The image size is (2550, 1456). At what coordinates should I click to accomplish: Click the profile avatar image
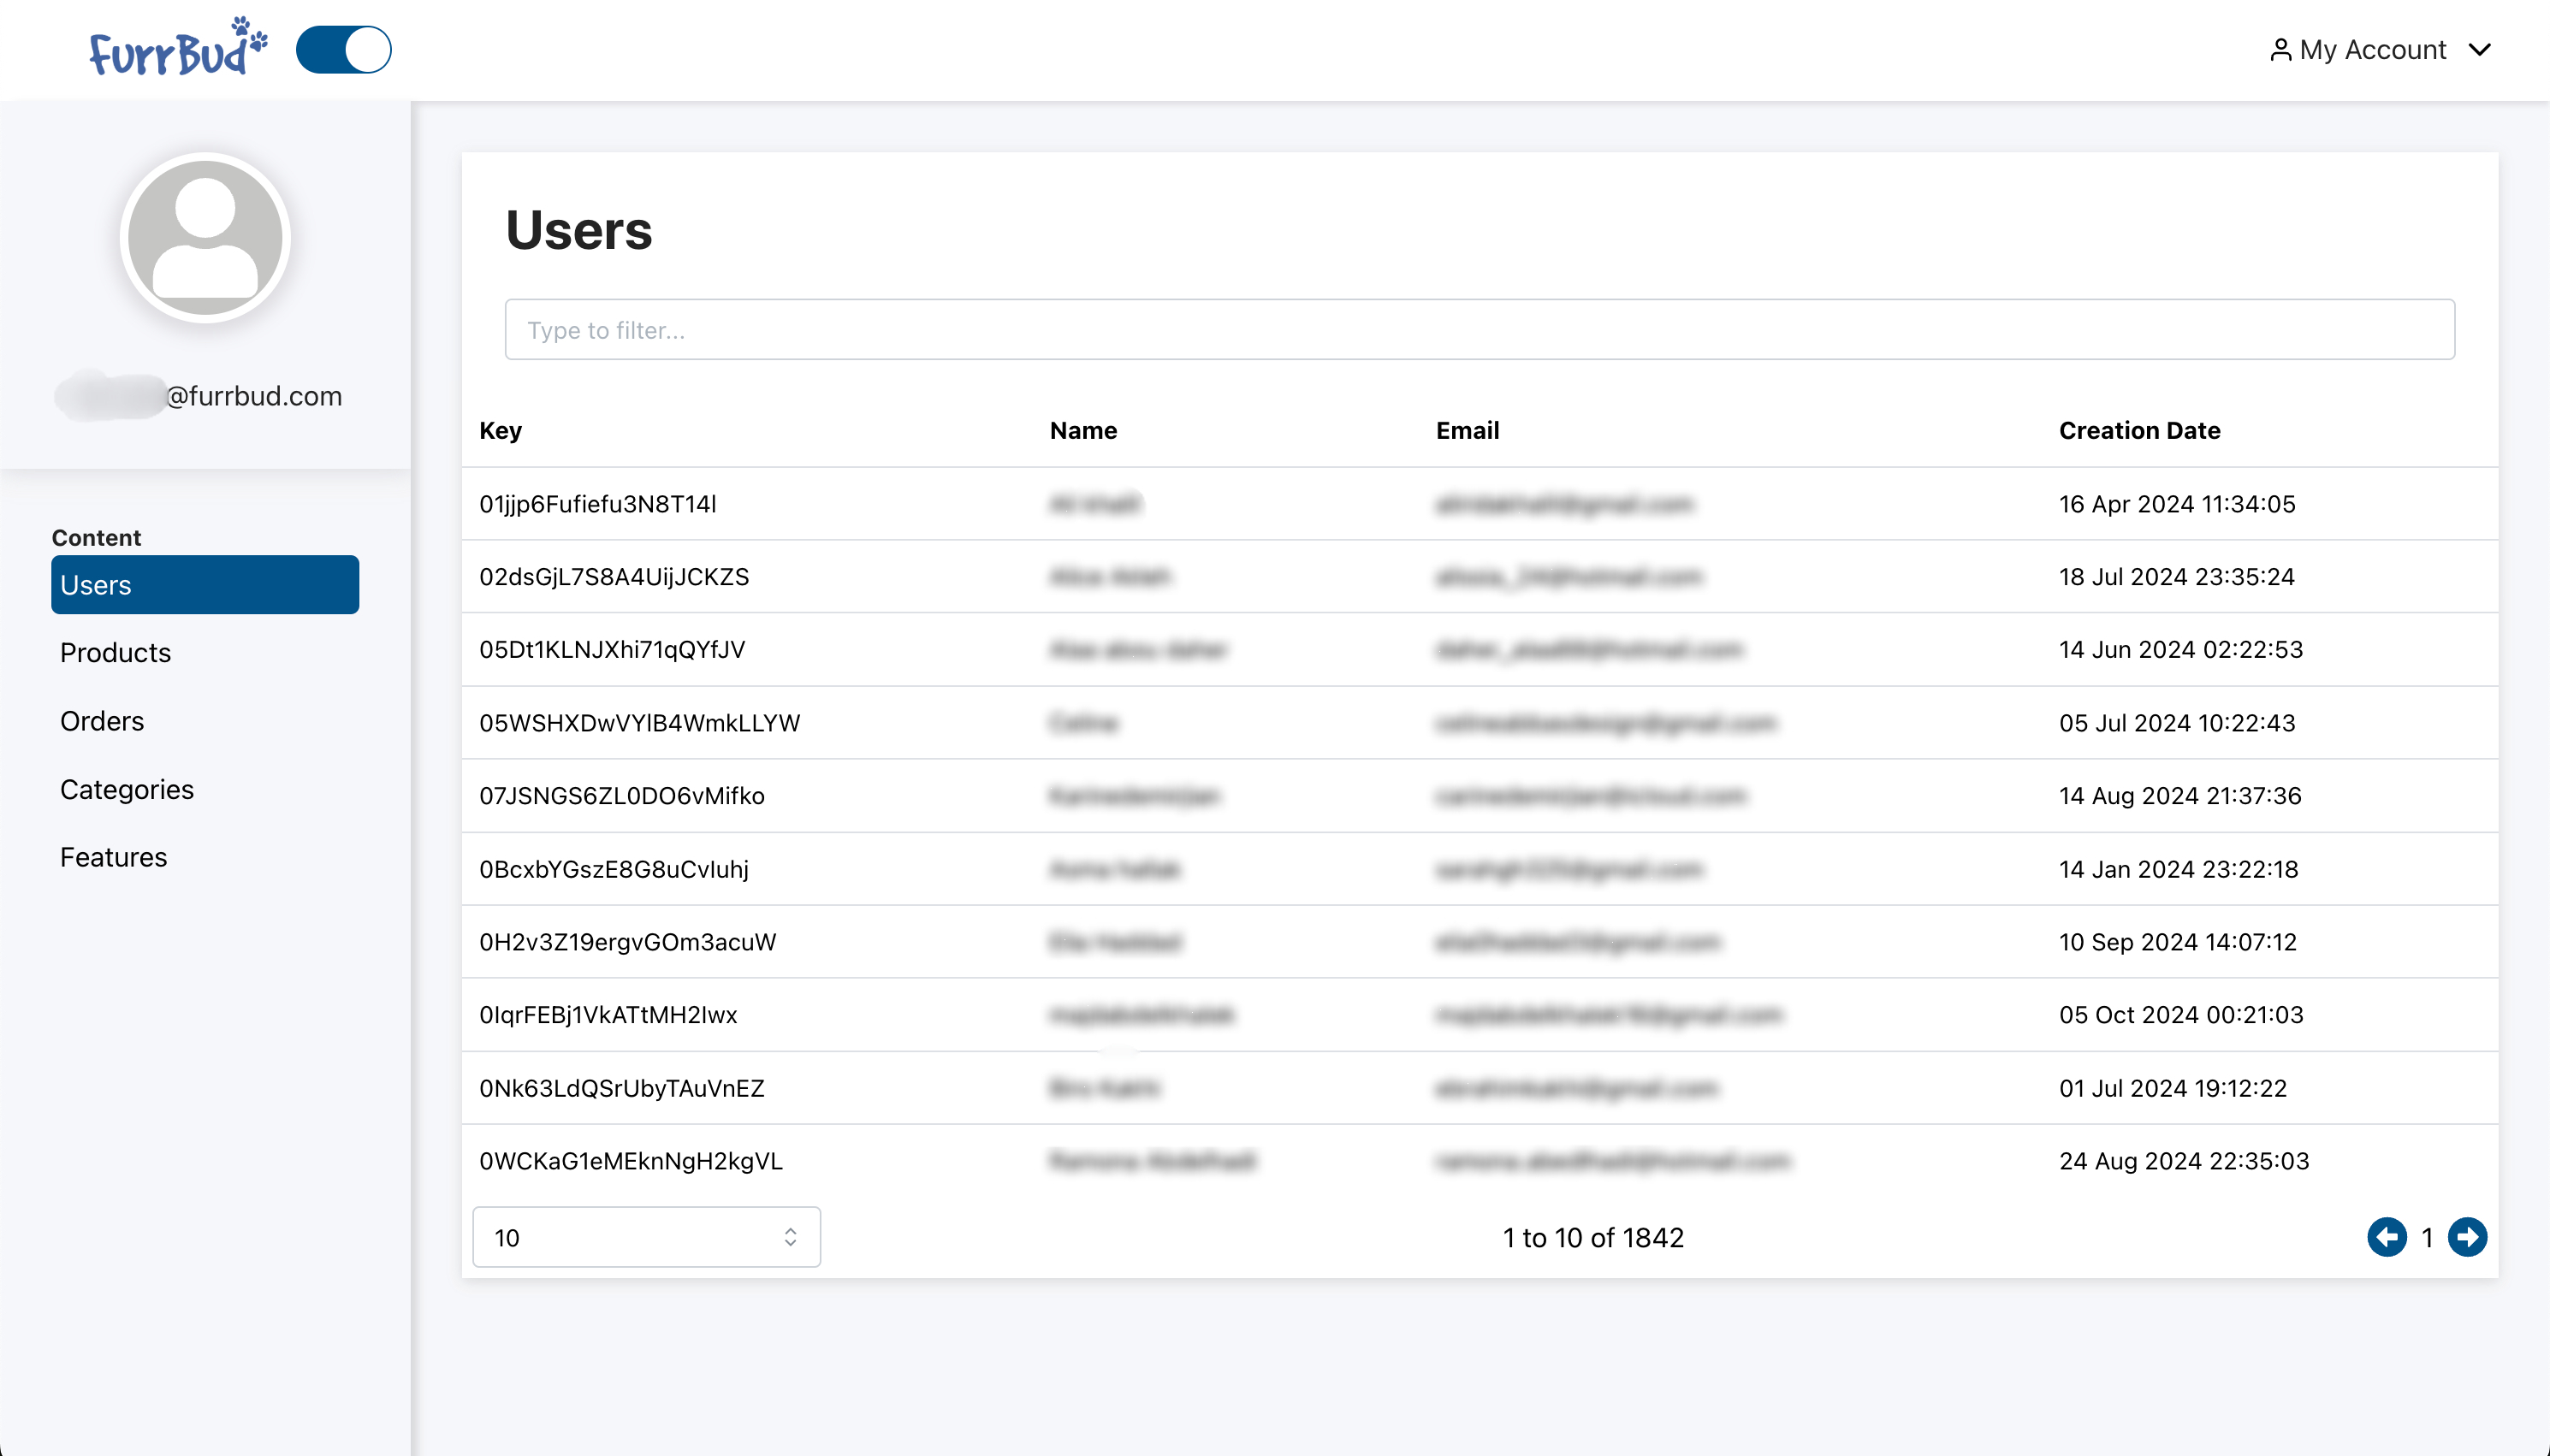(x=205, y=238)
